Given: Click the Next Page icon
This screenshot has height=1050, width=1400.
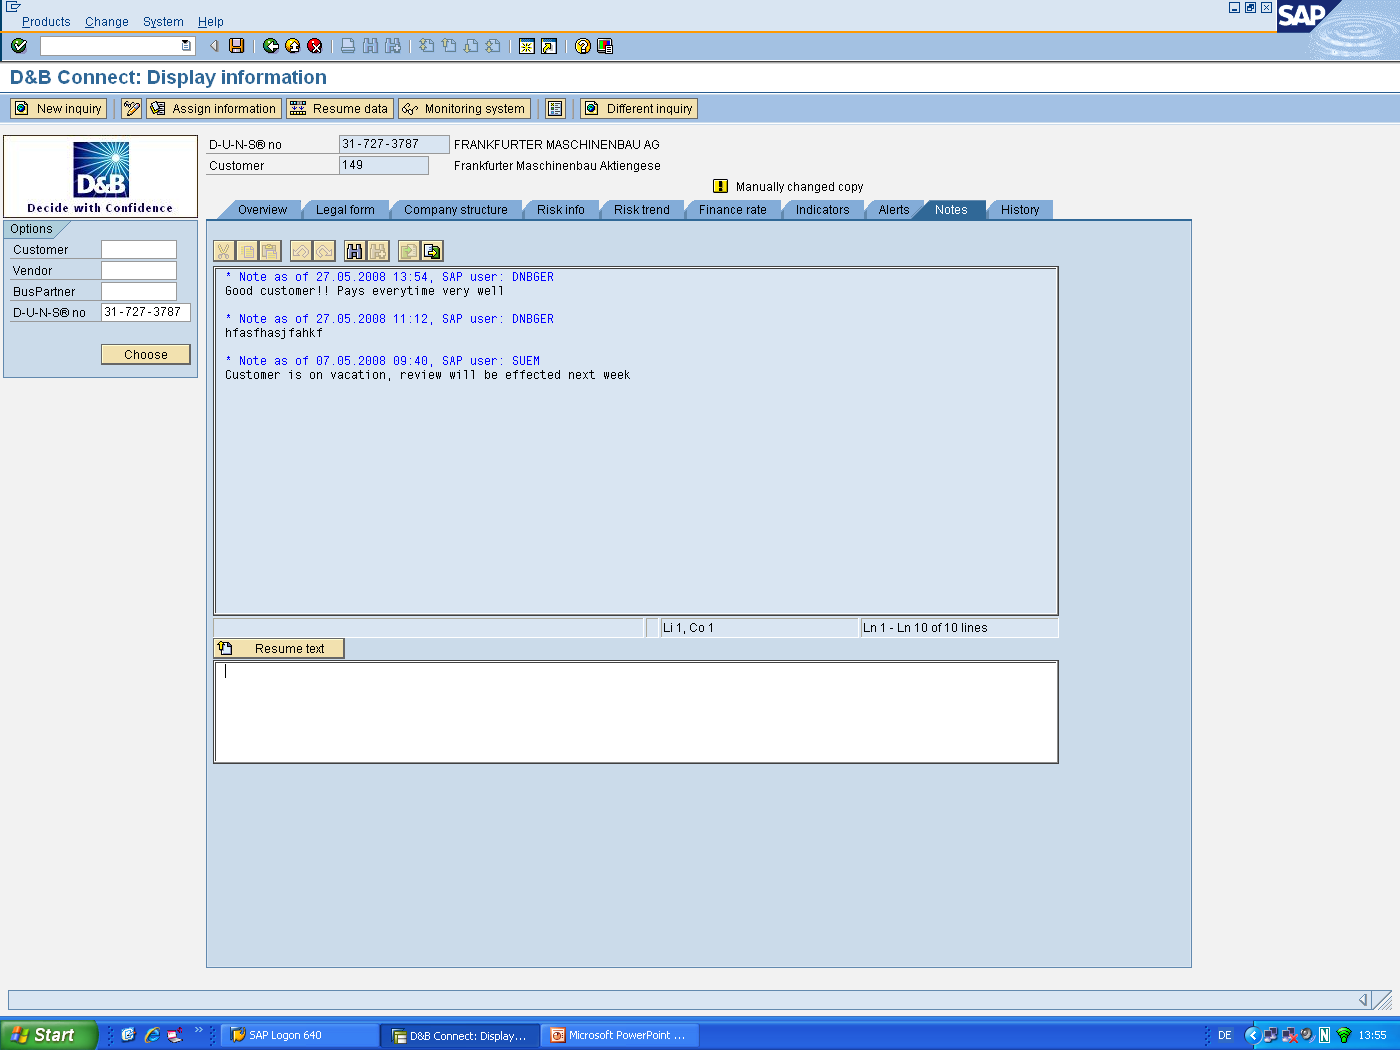Looking at the screenshot, I should click(x=471, y=46).
